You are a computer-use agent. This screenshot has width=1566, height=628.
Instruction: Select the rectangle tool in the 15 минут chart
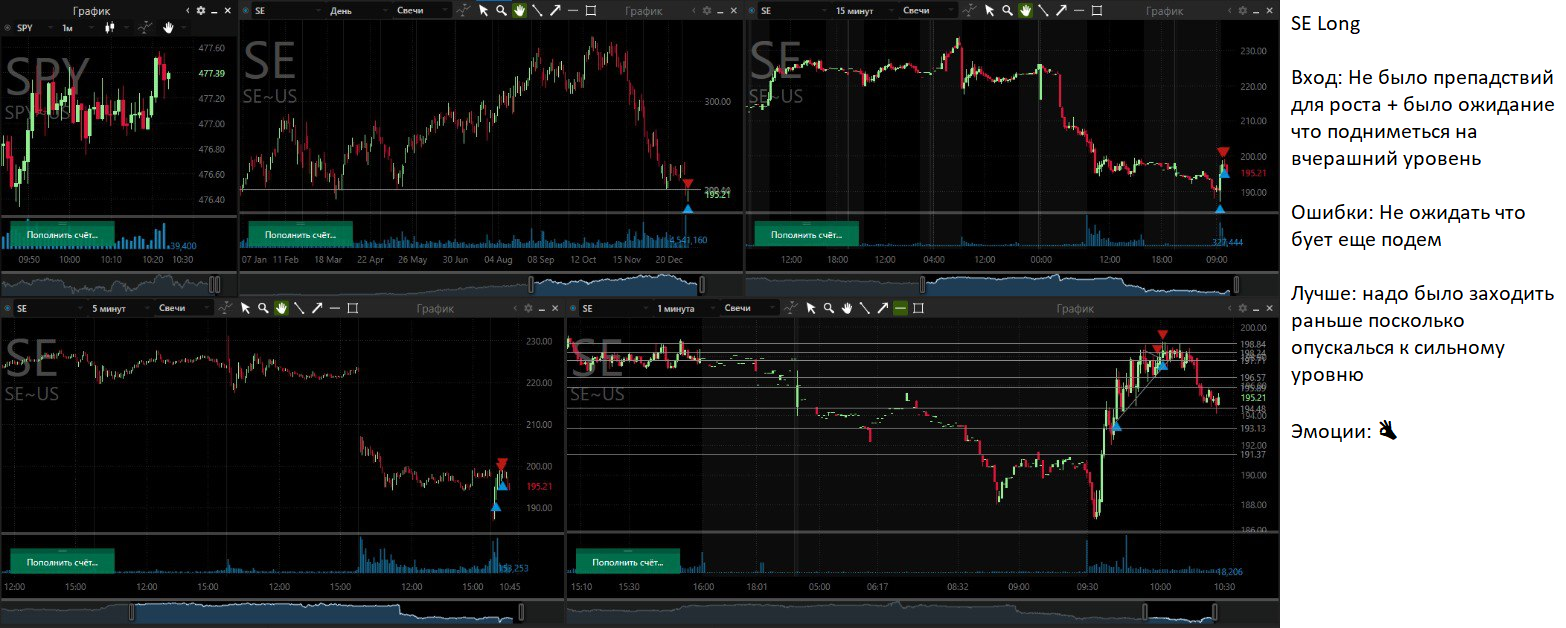(1097, 11)
